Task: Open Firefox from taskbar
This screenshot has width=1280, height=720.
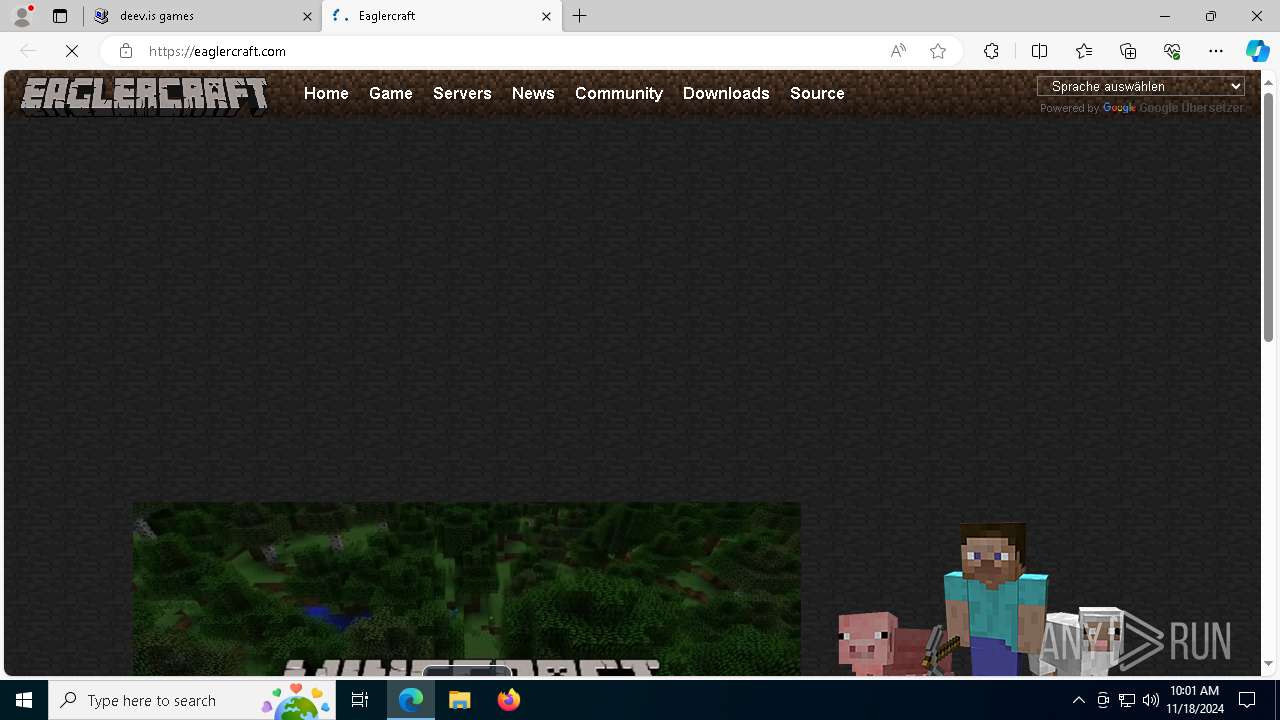Action: [x=508, y=700]
